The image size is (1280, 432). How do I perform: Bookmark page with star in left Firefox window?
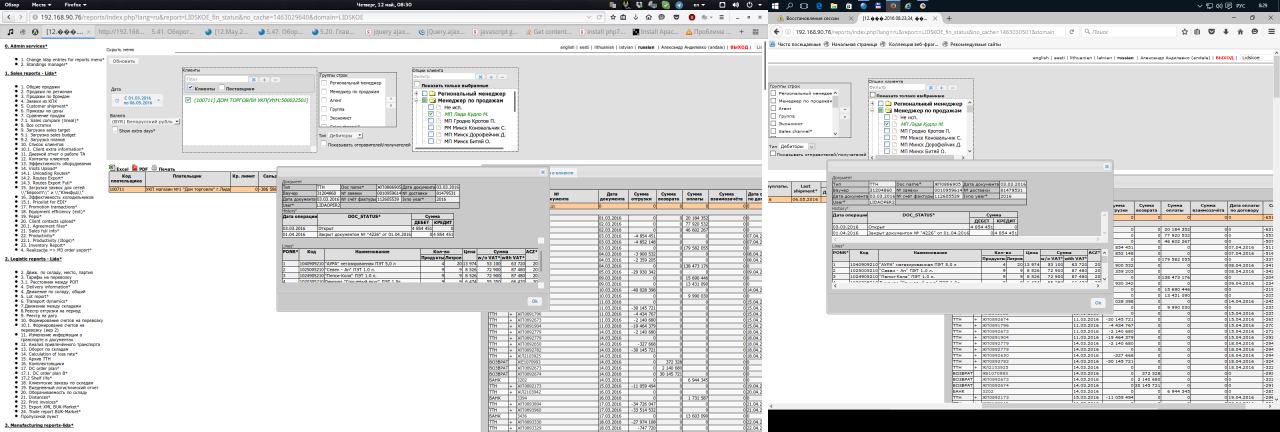pos(613,17)
